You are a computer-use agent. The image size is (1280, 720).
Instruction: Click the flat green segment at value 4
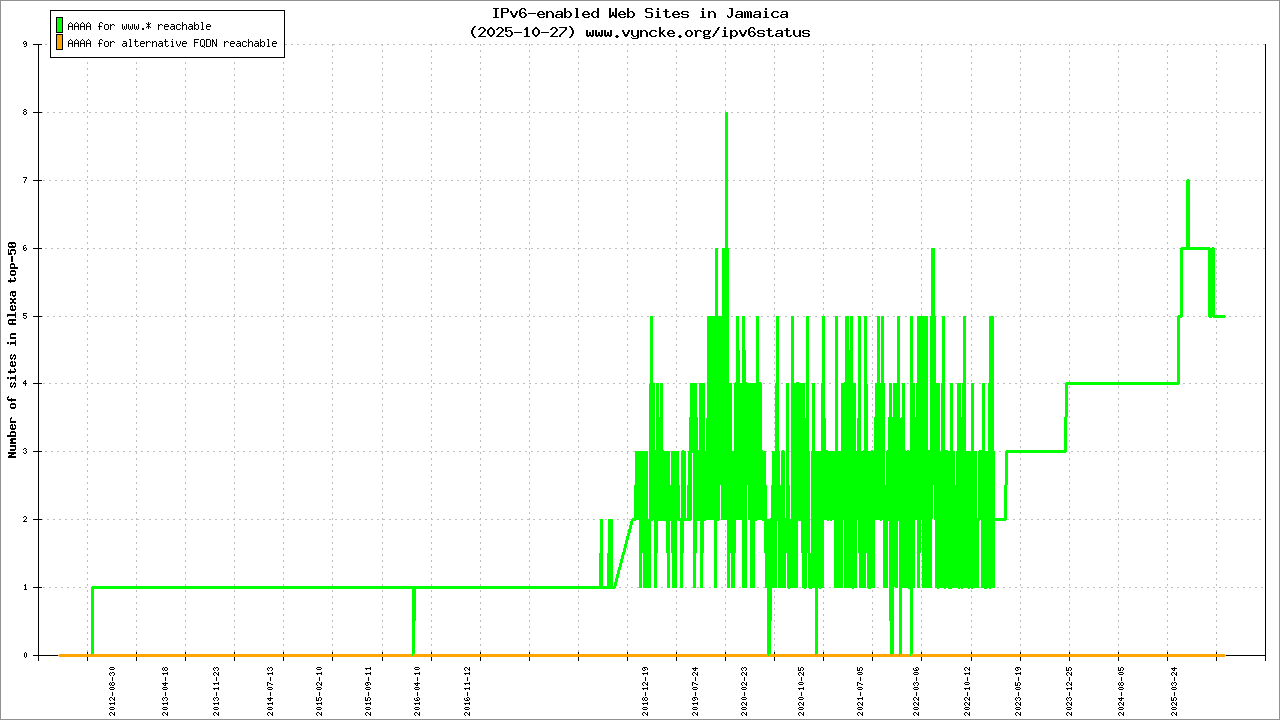point(1120,383)
